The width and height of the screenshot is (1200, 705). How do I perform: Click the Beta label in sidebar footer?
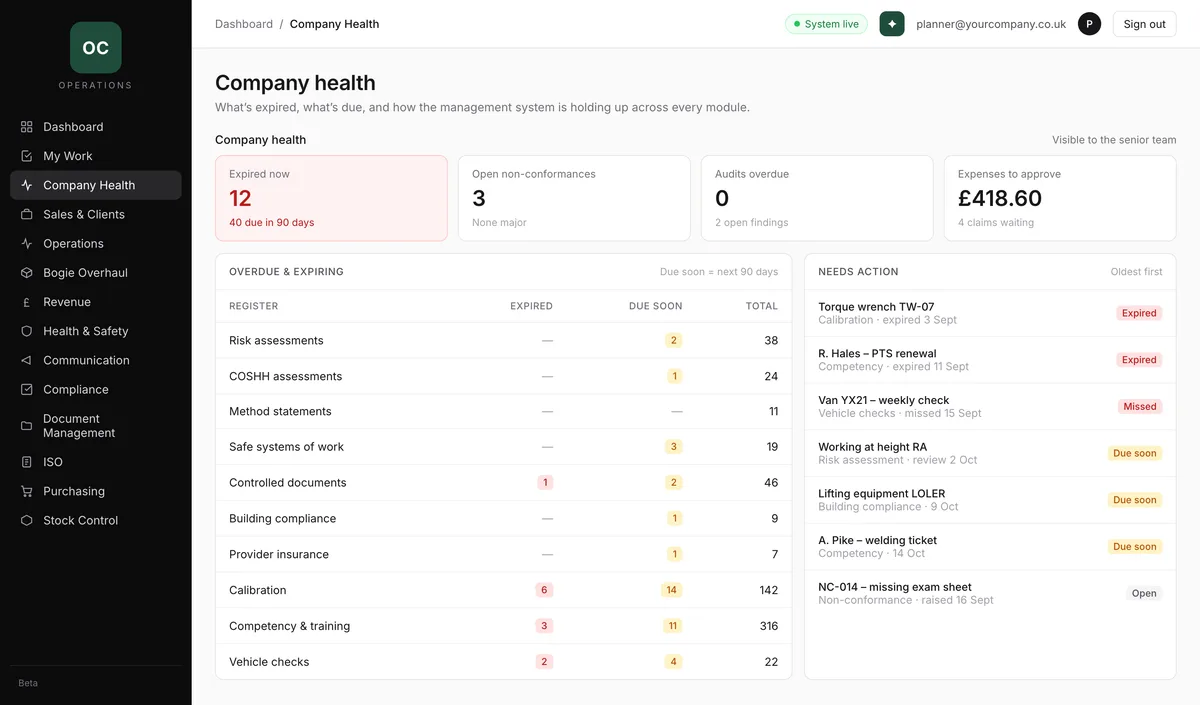click(28, 683)
